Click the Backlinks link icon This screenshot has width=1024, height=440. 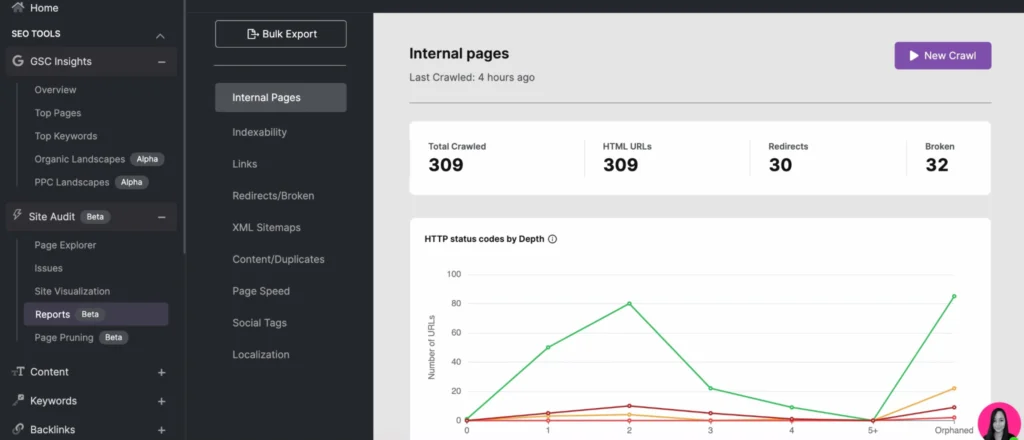[x=18, y=430]
